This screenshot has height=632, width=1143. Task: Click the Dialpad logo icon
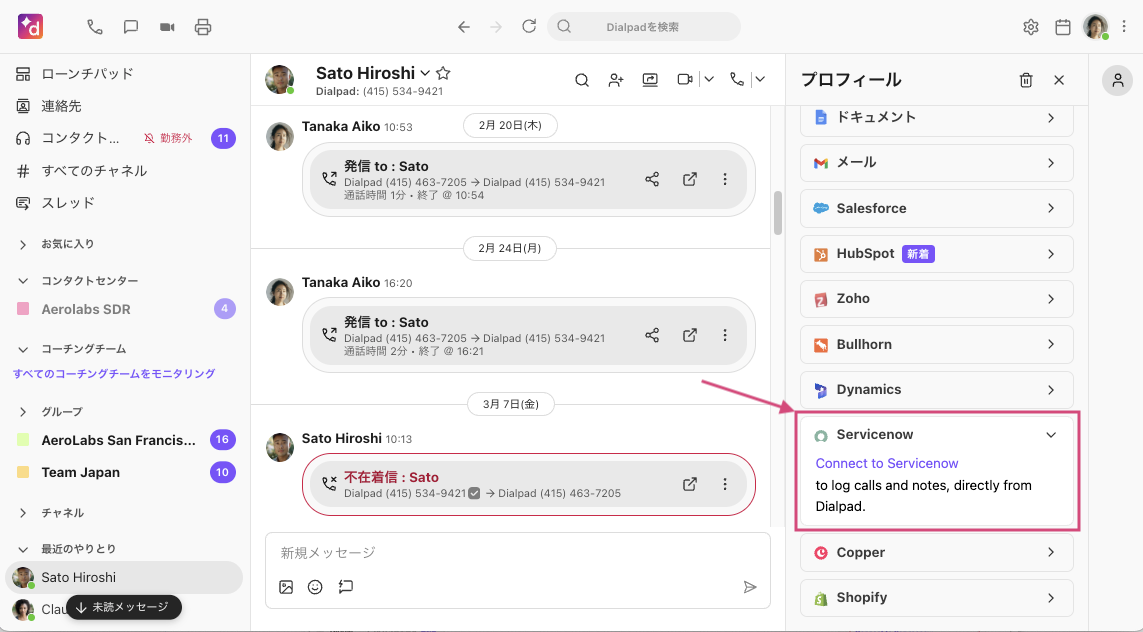(31, 27)
